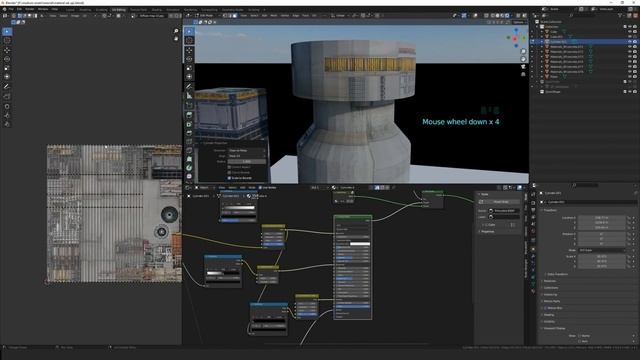Toggle Scale to Bounds checkbox

(229, 178)
